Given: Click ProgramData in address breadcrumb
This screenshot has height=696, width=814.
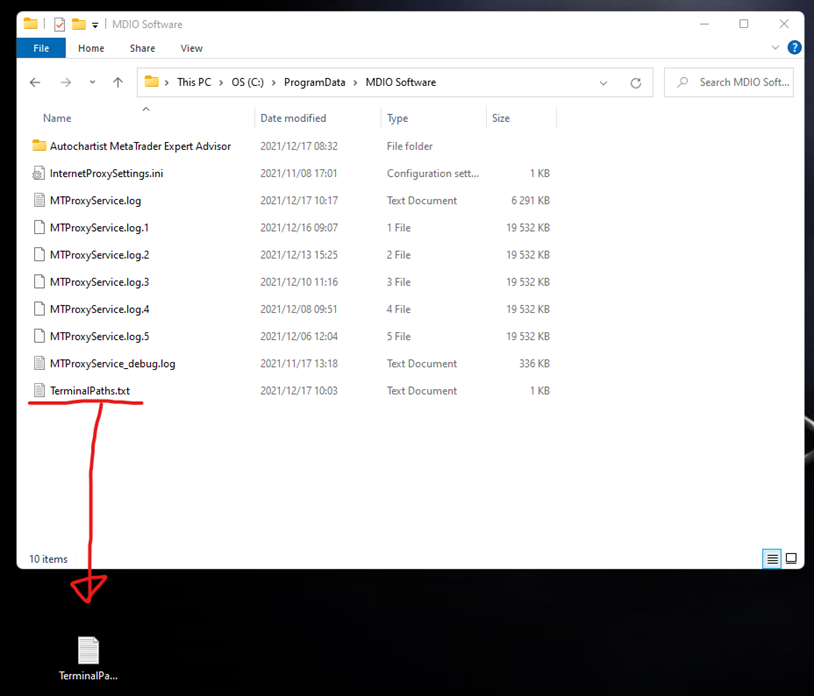Looking at the screenshot, I should [314, 82].
